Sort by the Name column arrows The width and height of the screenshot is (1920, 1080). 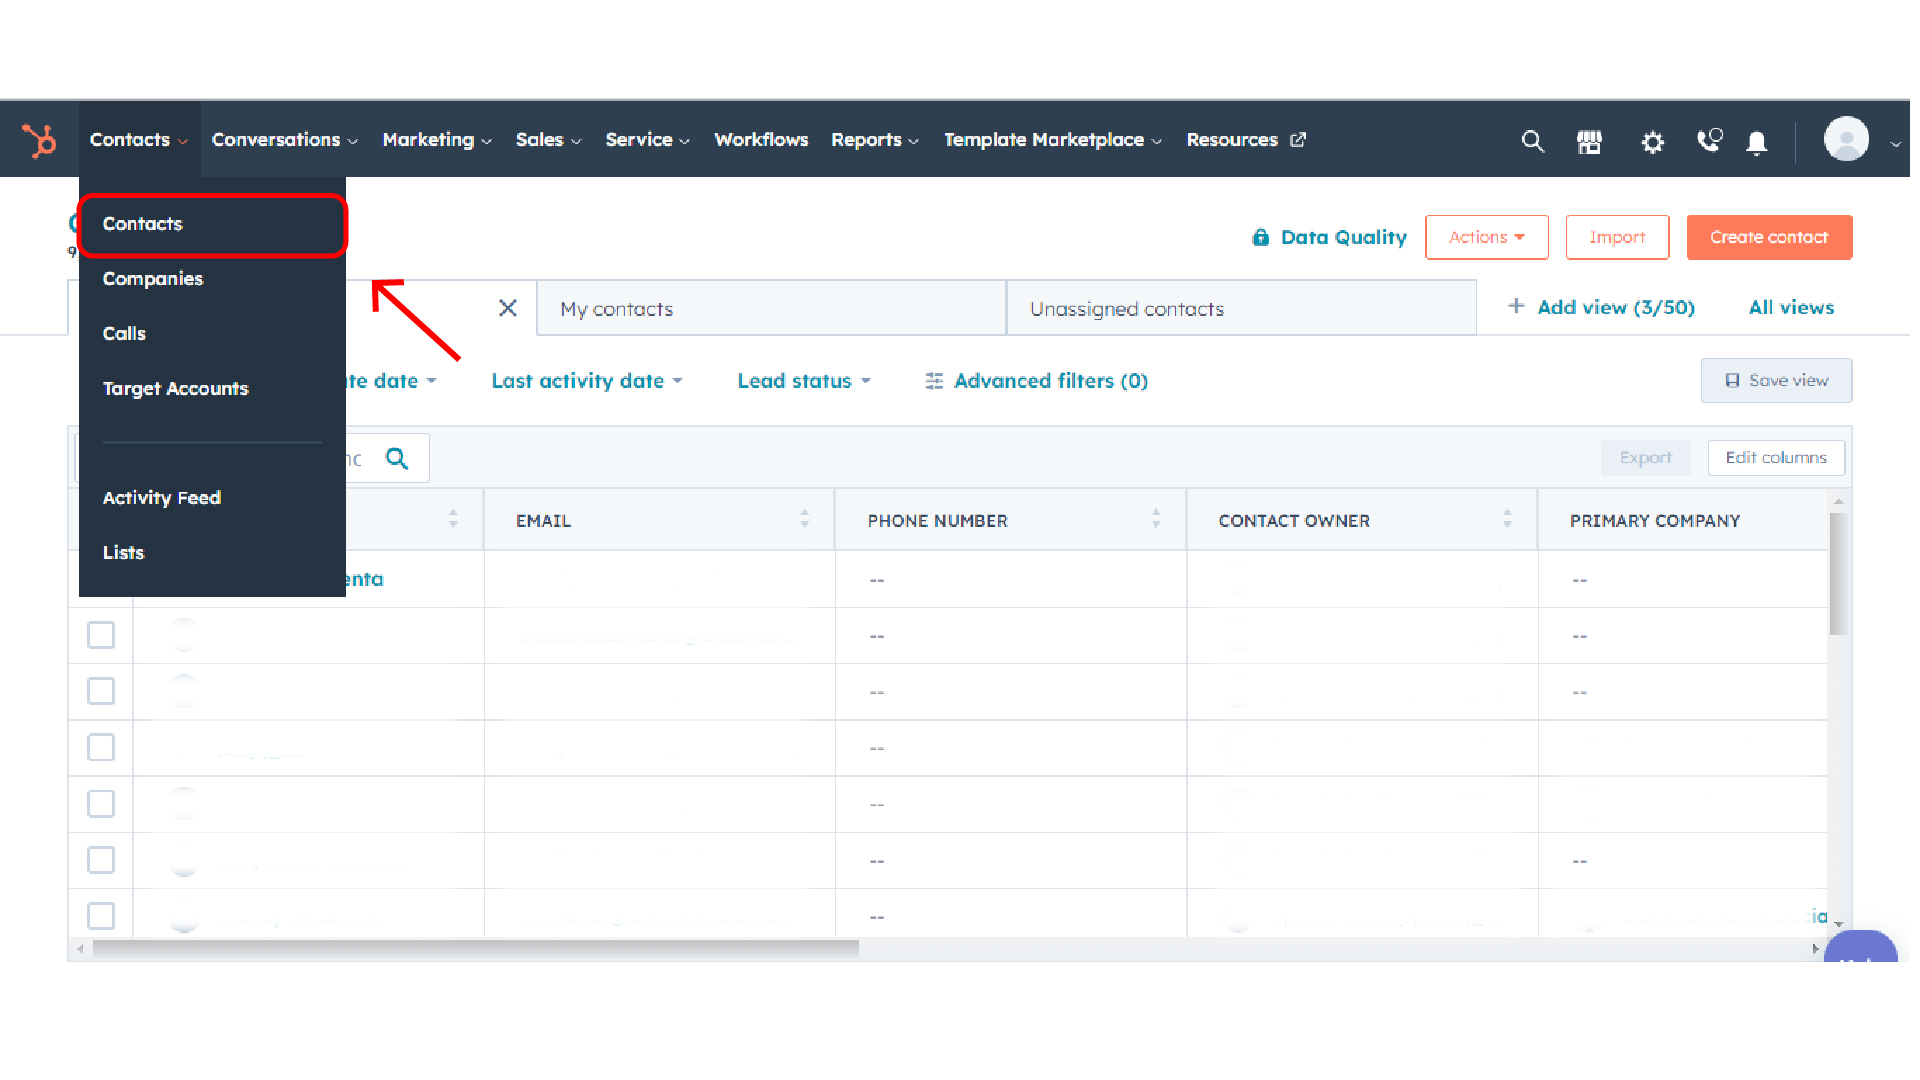click(x=453, y=518)
